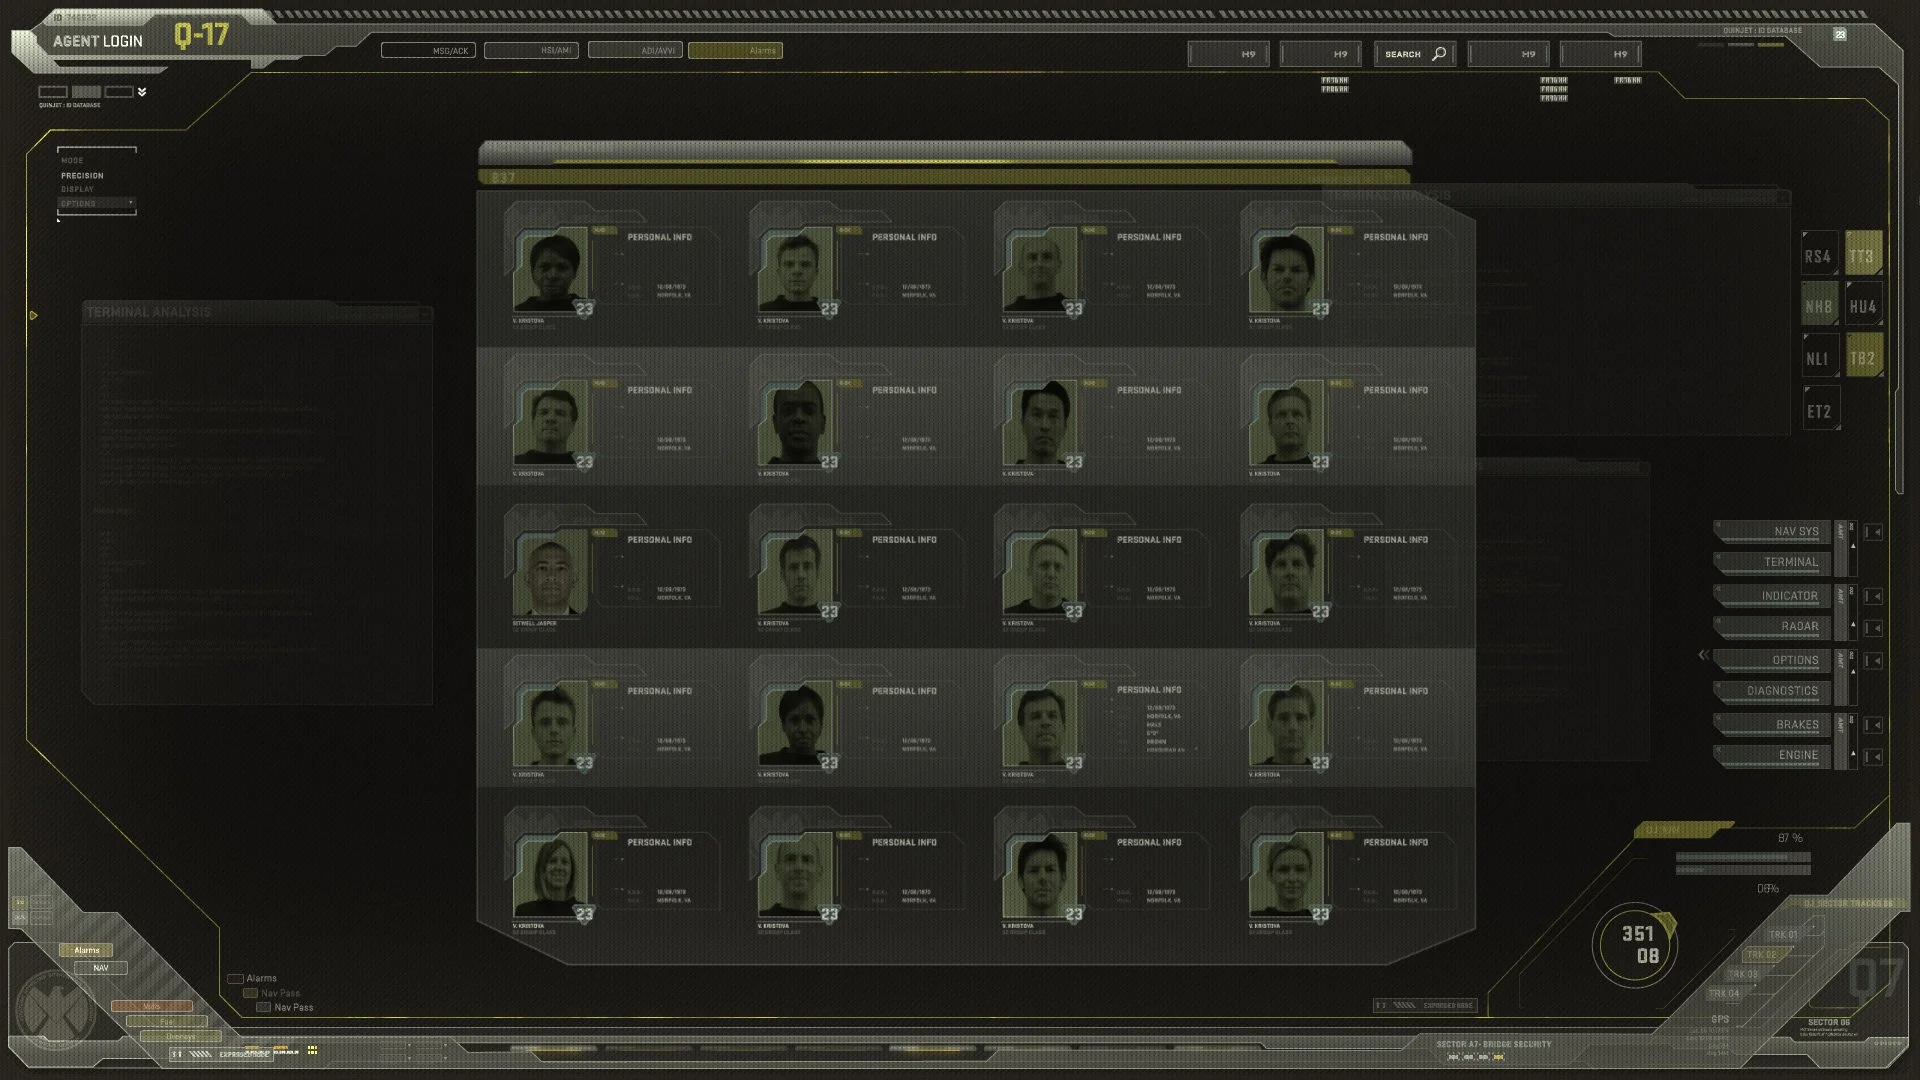Open the Options dropdown in mode panel
Image resolution: width=1920 pixels, height=1080 pixels.
point(96,203)
